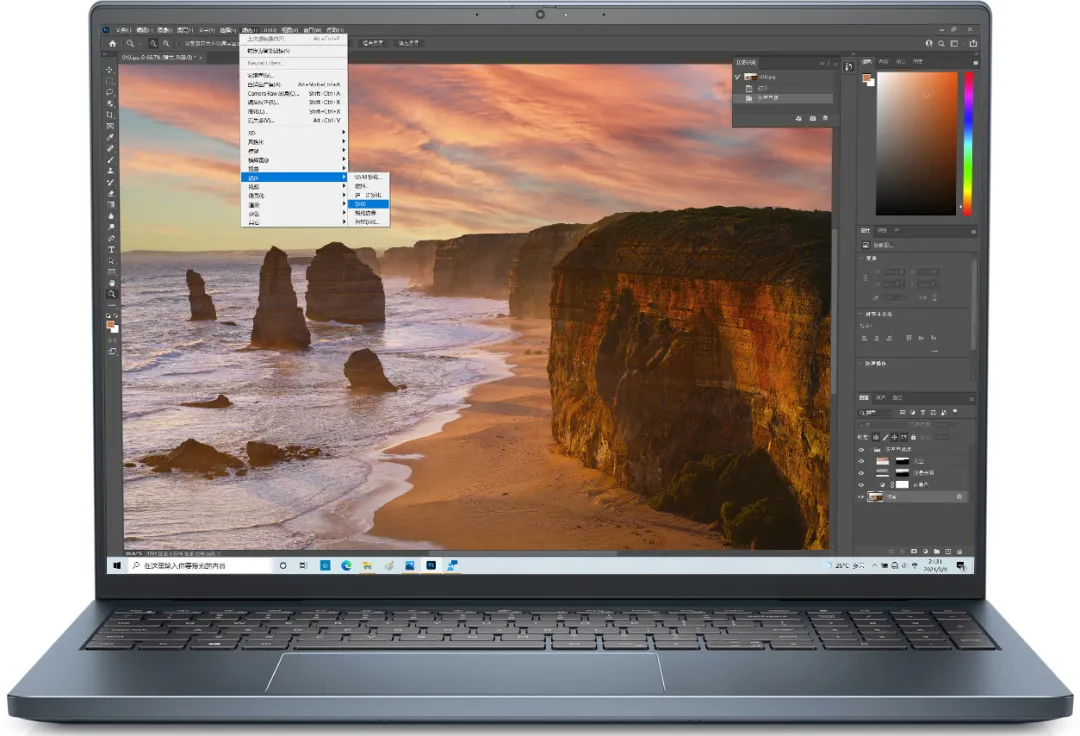Open the Color panel flyout menu
Screen dimensions: 1080x736
coord(975,63)
